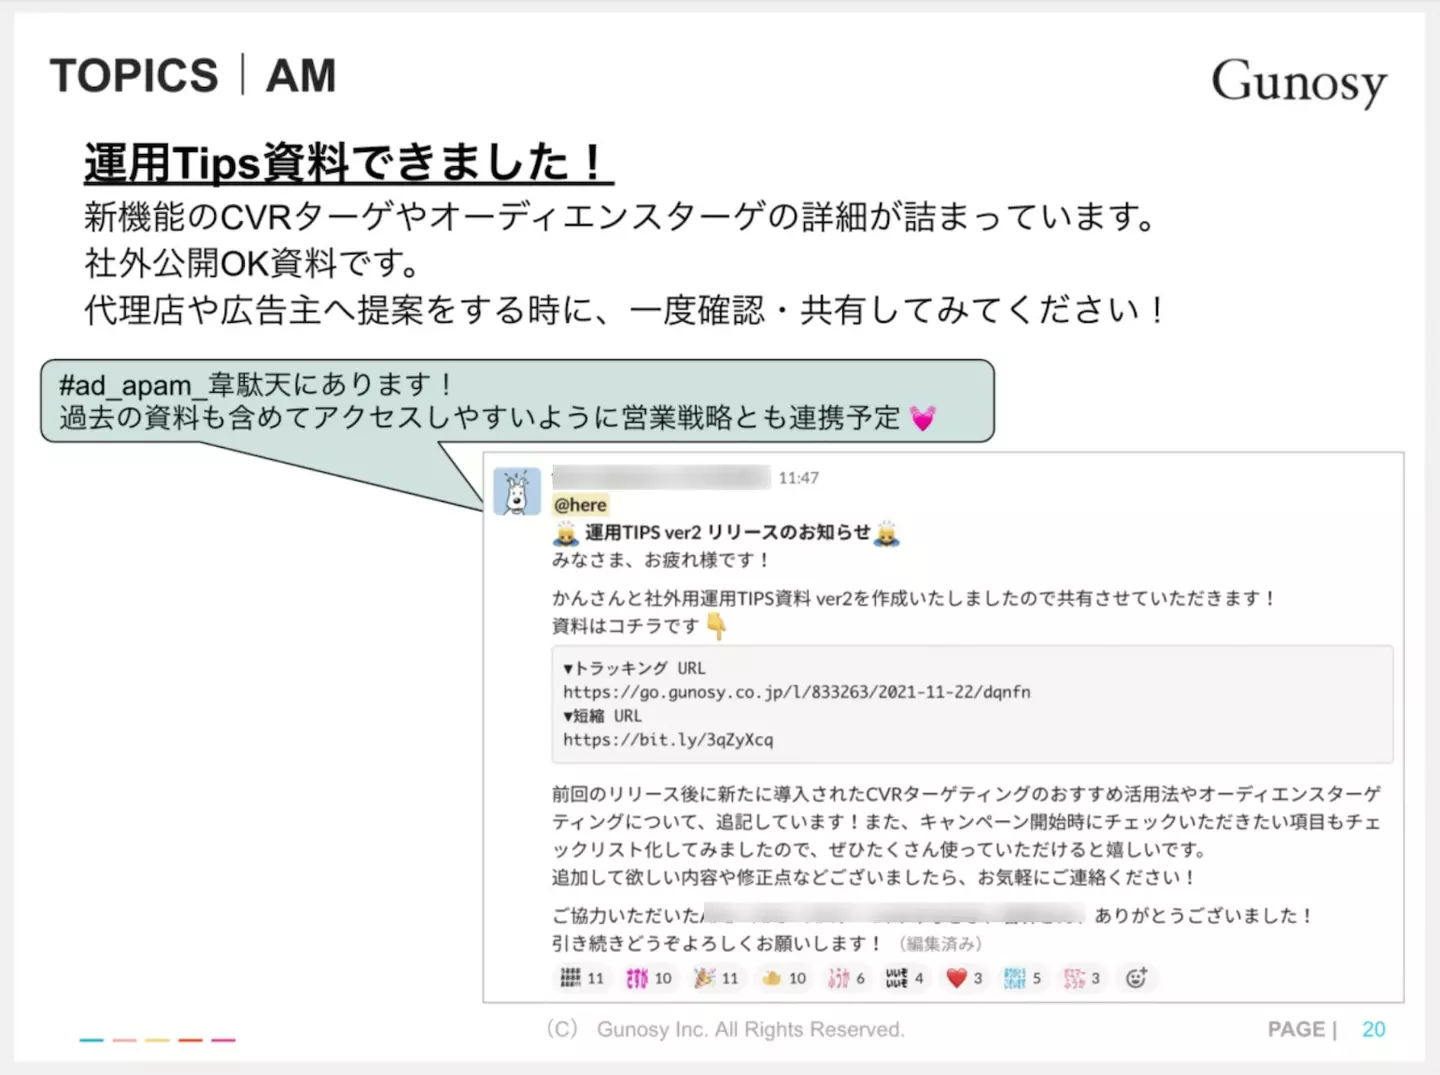Screen dimensions: 1440x1075
Task: Click the pointing-down hand emoji after 資料はコチラです
Action: [716, 626]
